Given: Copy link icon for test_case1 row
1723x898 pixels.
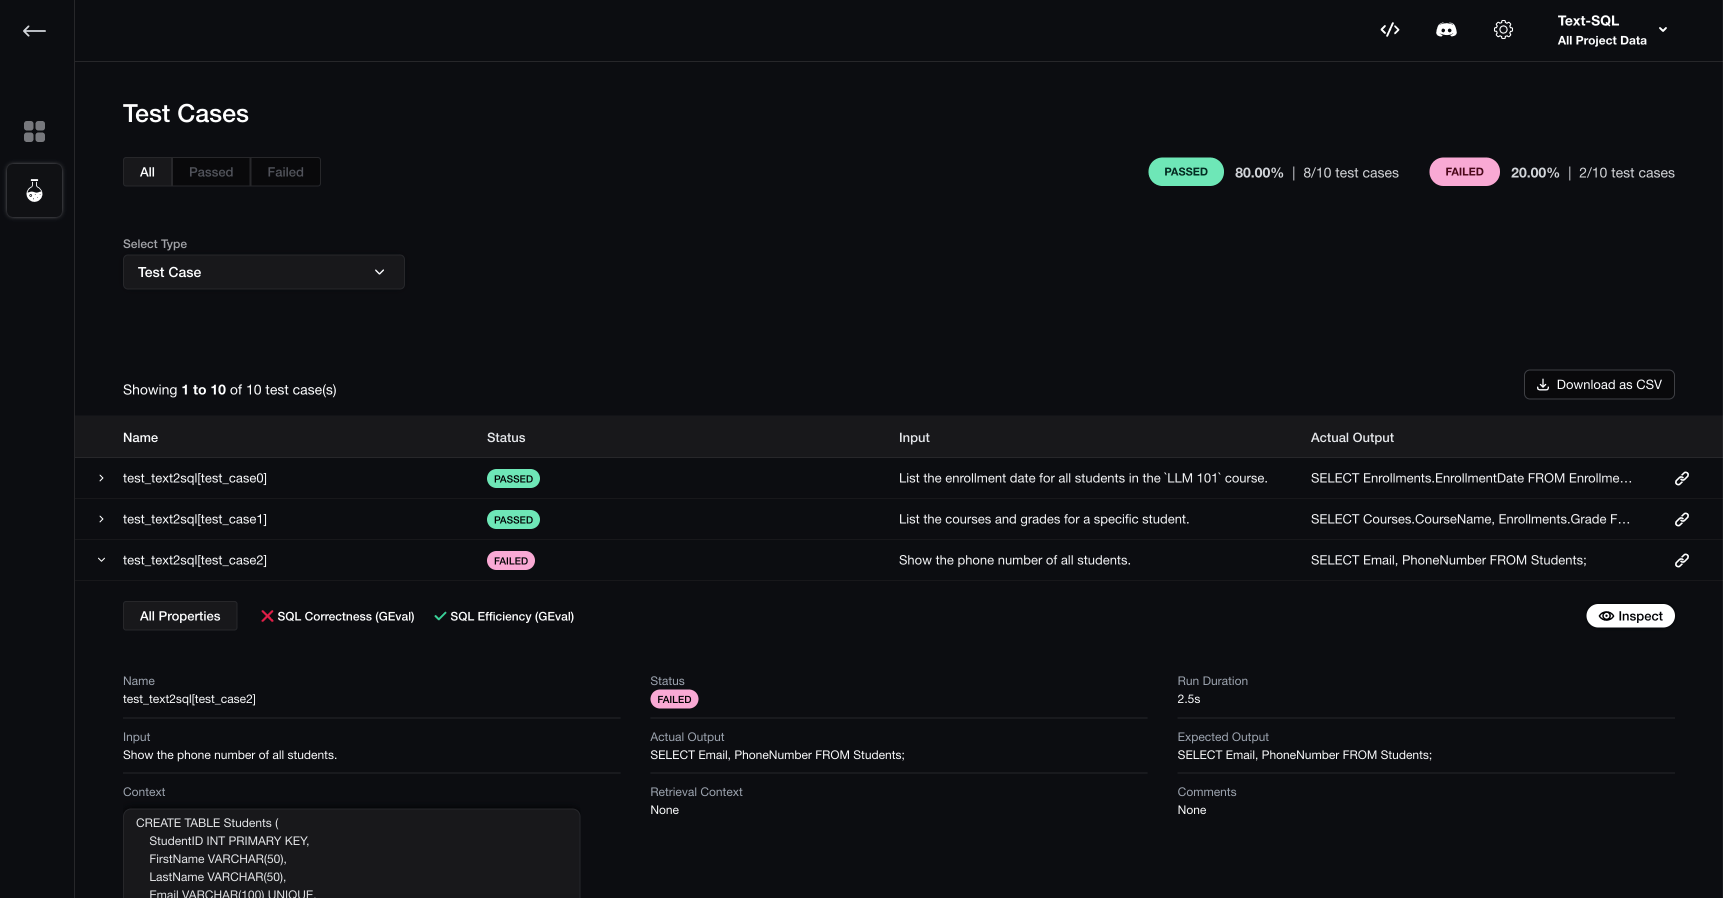Looking at the screenshot, I should pyautogui.click(x=1682, y=520).
